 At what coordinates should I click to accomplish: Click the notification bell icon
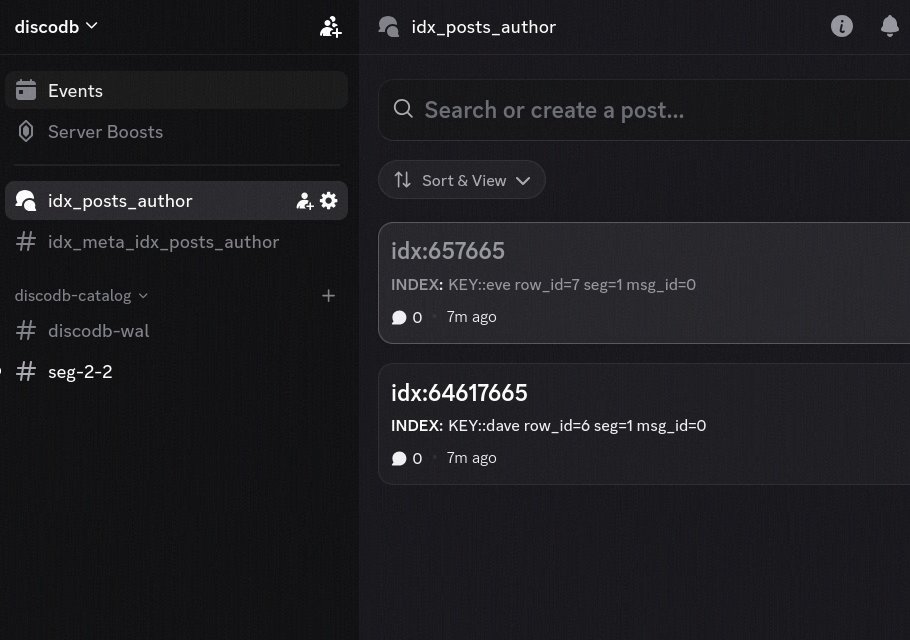pyautogui.click(x=890, y=26)
